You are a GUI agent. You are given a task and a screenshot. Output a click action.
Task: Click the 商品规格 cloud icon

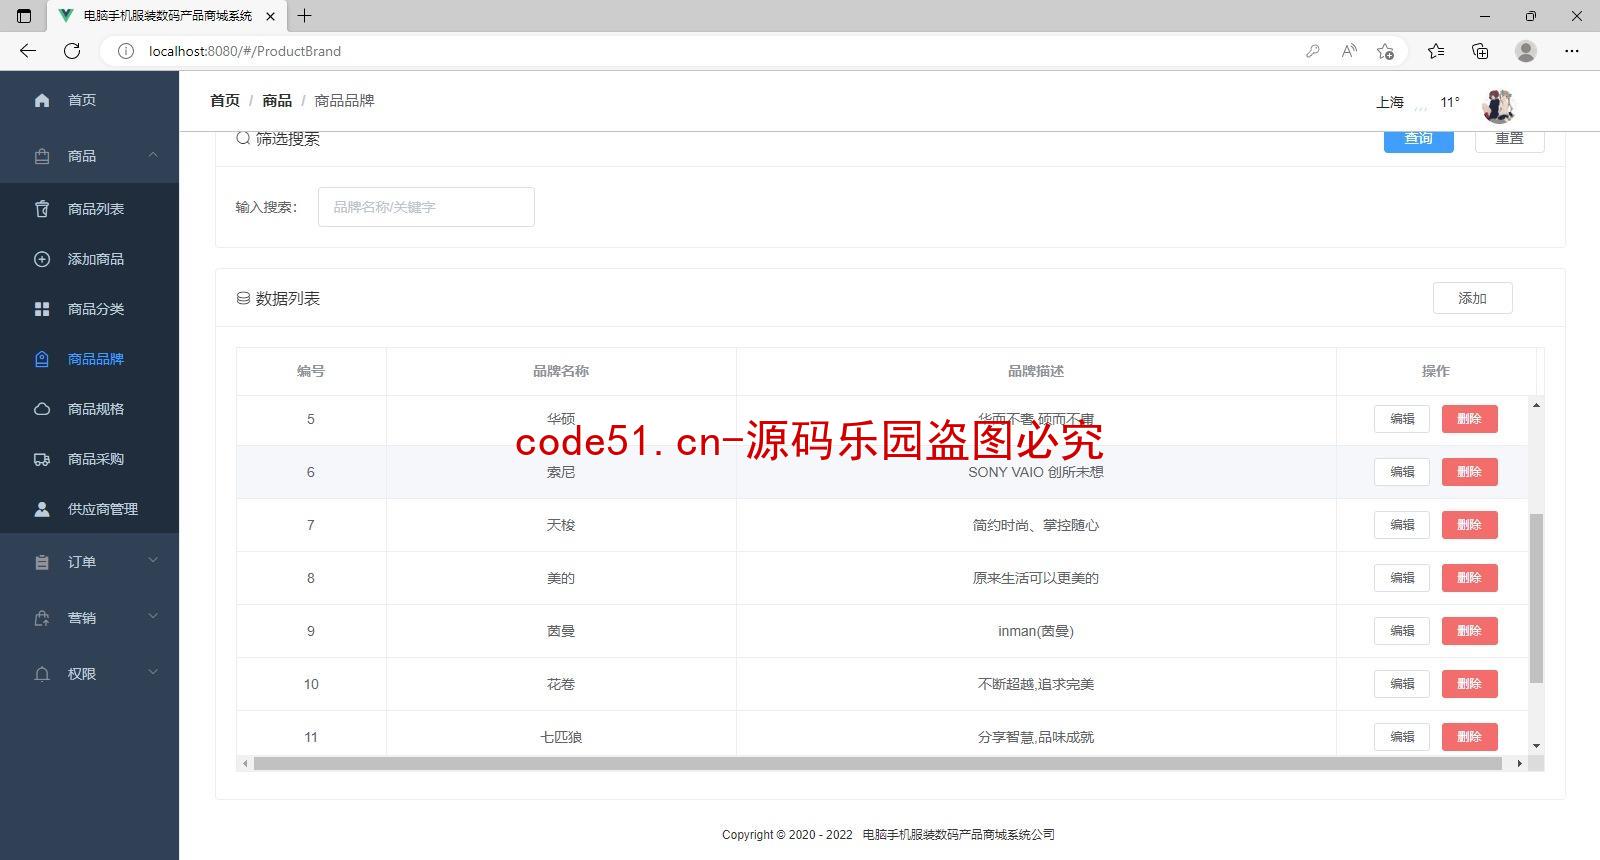[42, 409]
